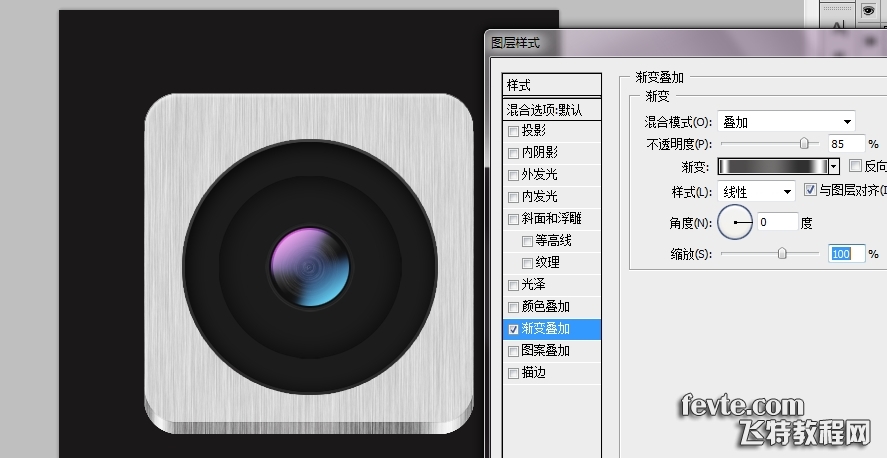Viewport: 887px width, 458px height.
Task: Click the layer visibility eye icon
Action: click(x=868, y=10)
